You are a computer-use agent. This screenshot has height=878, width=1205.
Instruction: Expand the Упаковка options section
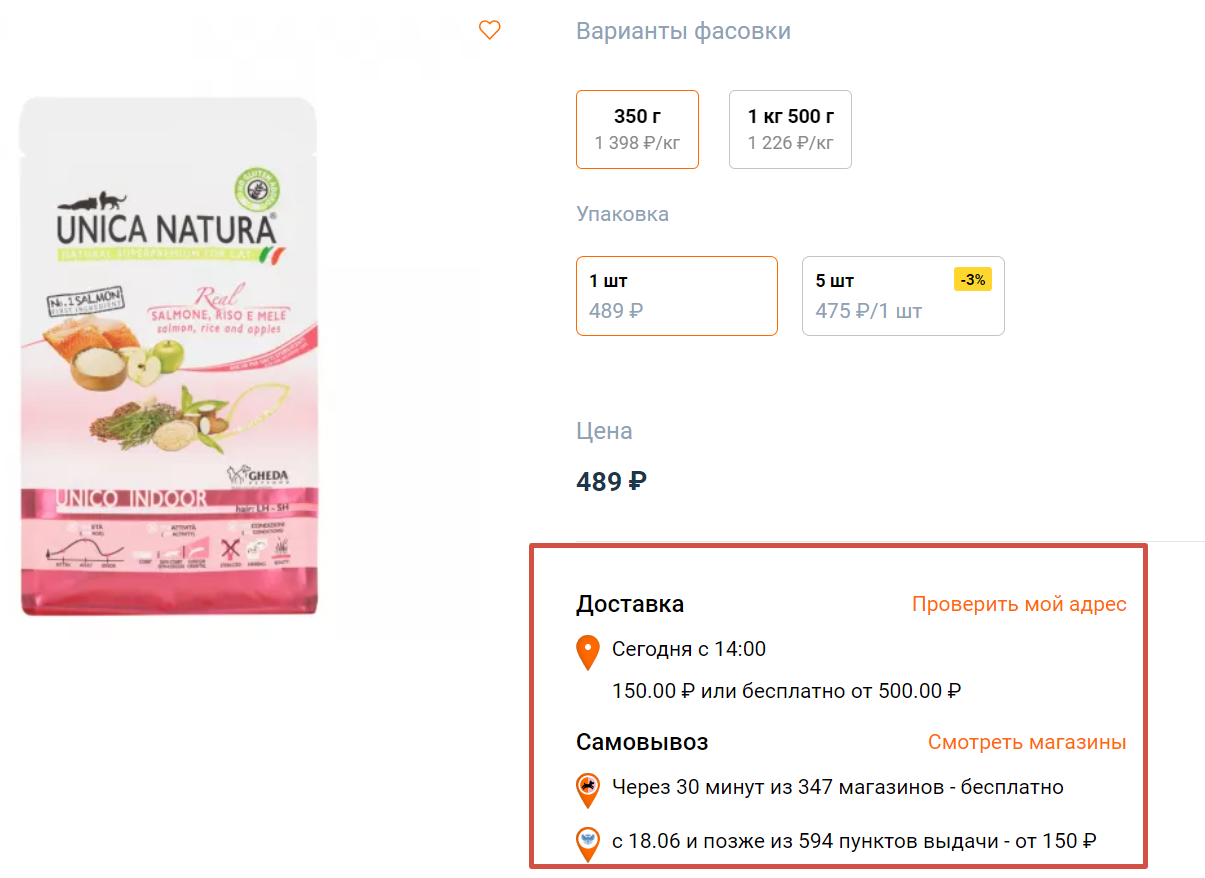(x=622, y=213)
